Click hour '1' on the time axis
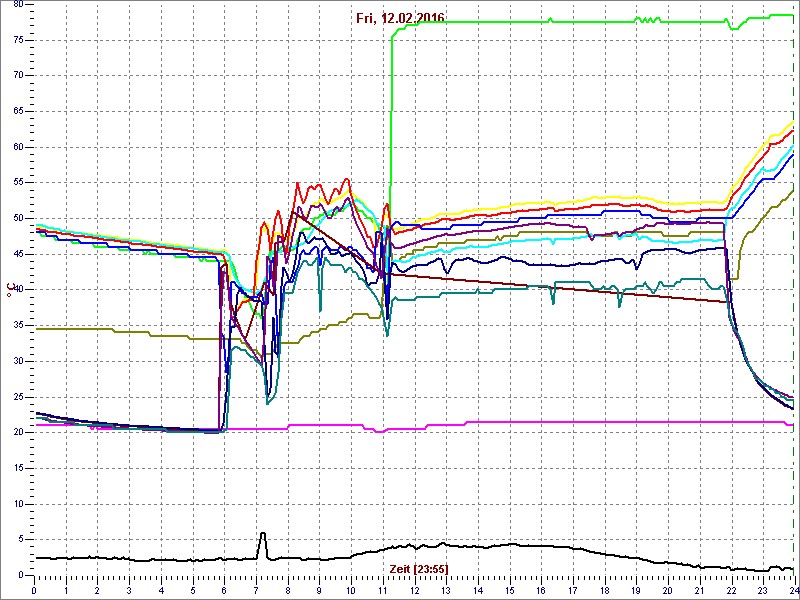This screenshot has width=800, height=600. 66,590
